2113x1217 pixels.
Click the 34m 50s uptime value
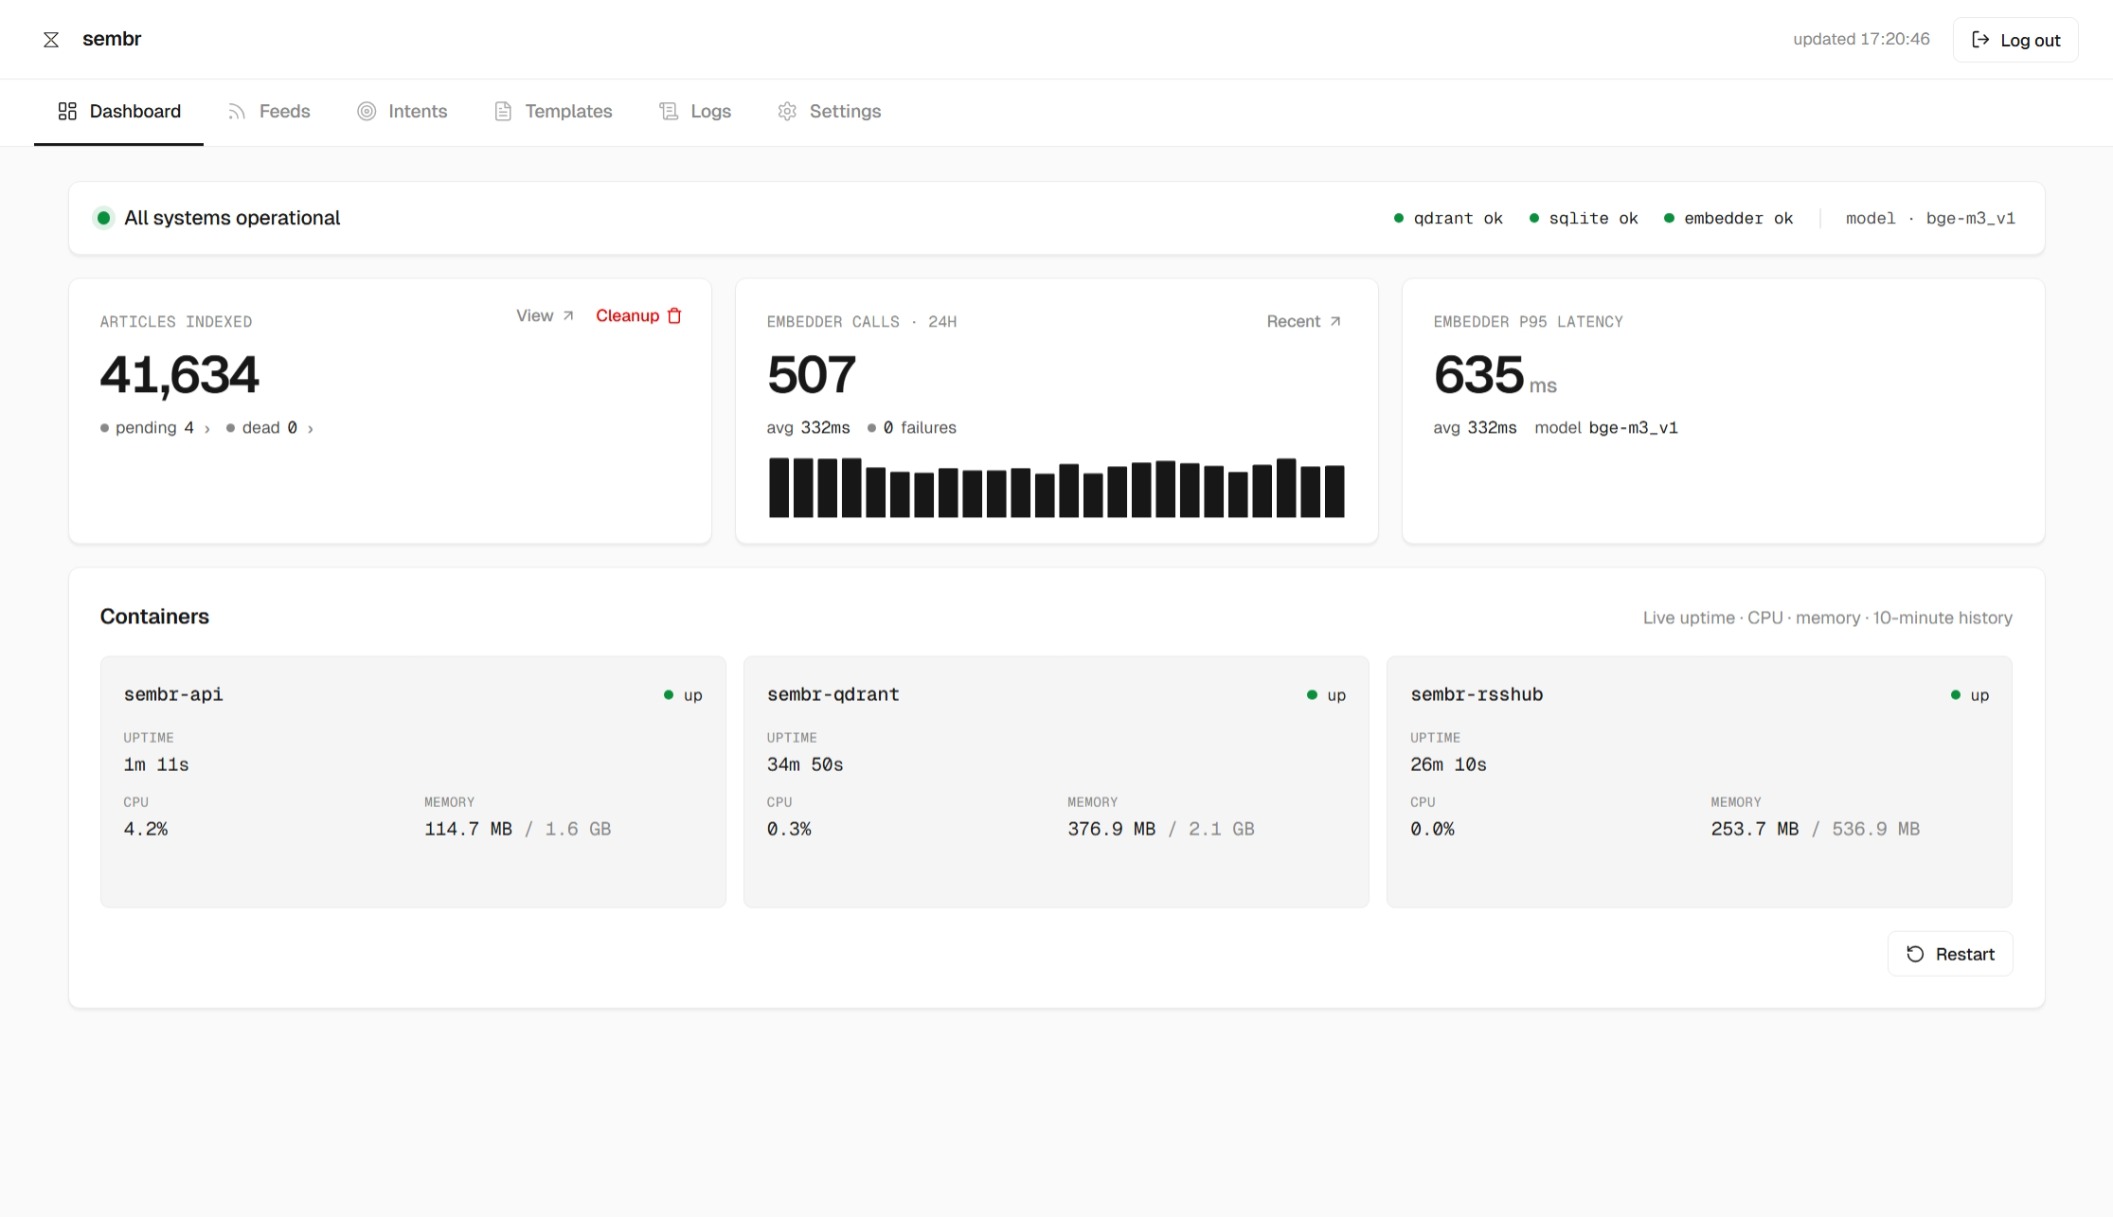point(805,764)
